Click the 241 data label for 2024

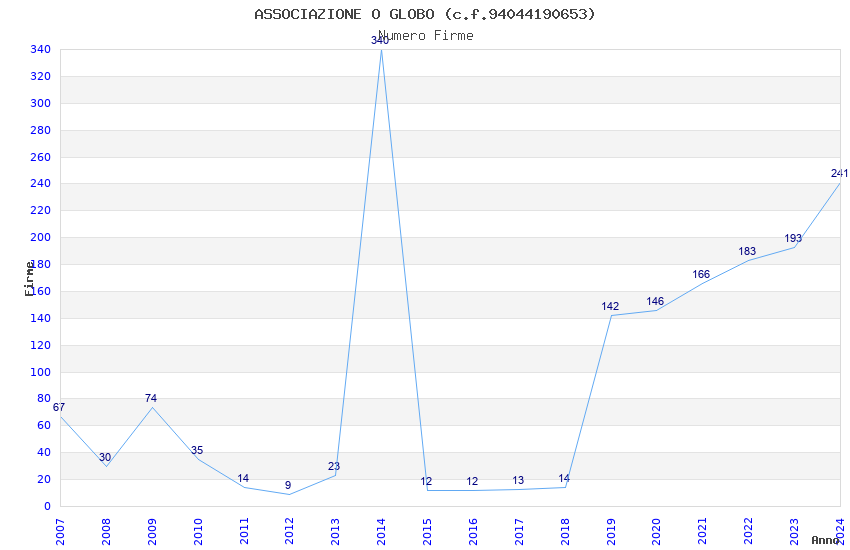pos(840,173)
